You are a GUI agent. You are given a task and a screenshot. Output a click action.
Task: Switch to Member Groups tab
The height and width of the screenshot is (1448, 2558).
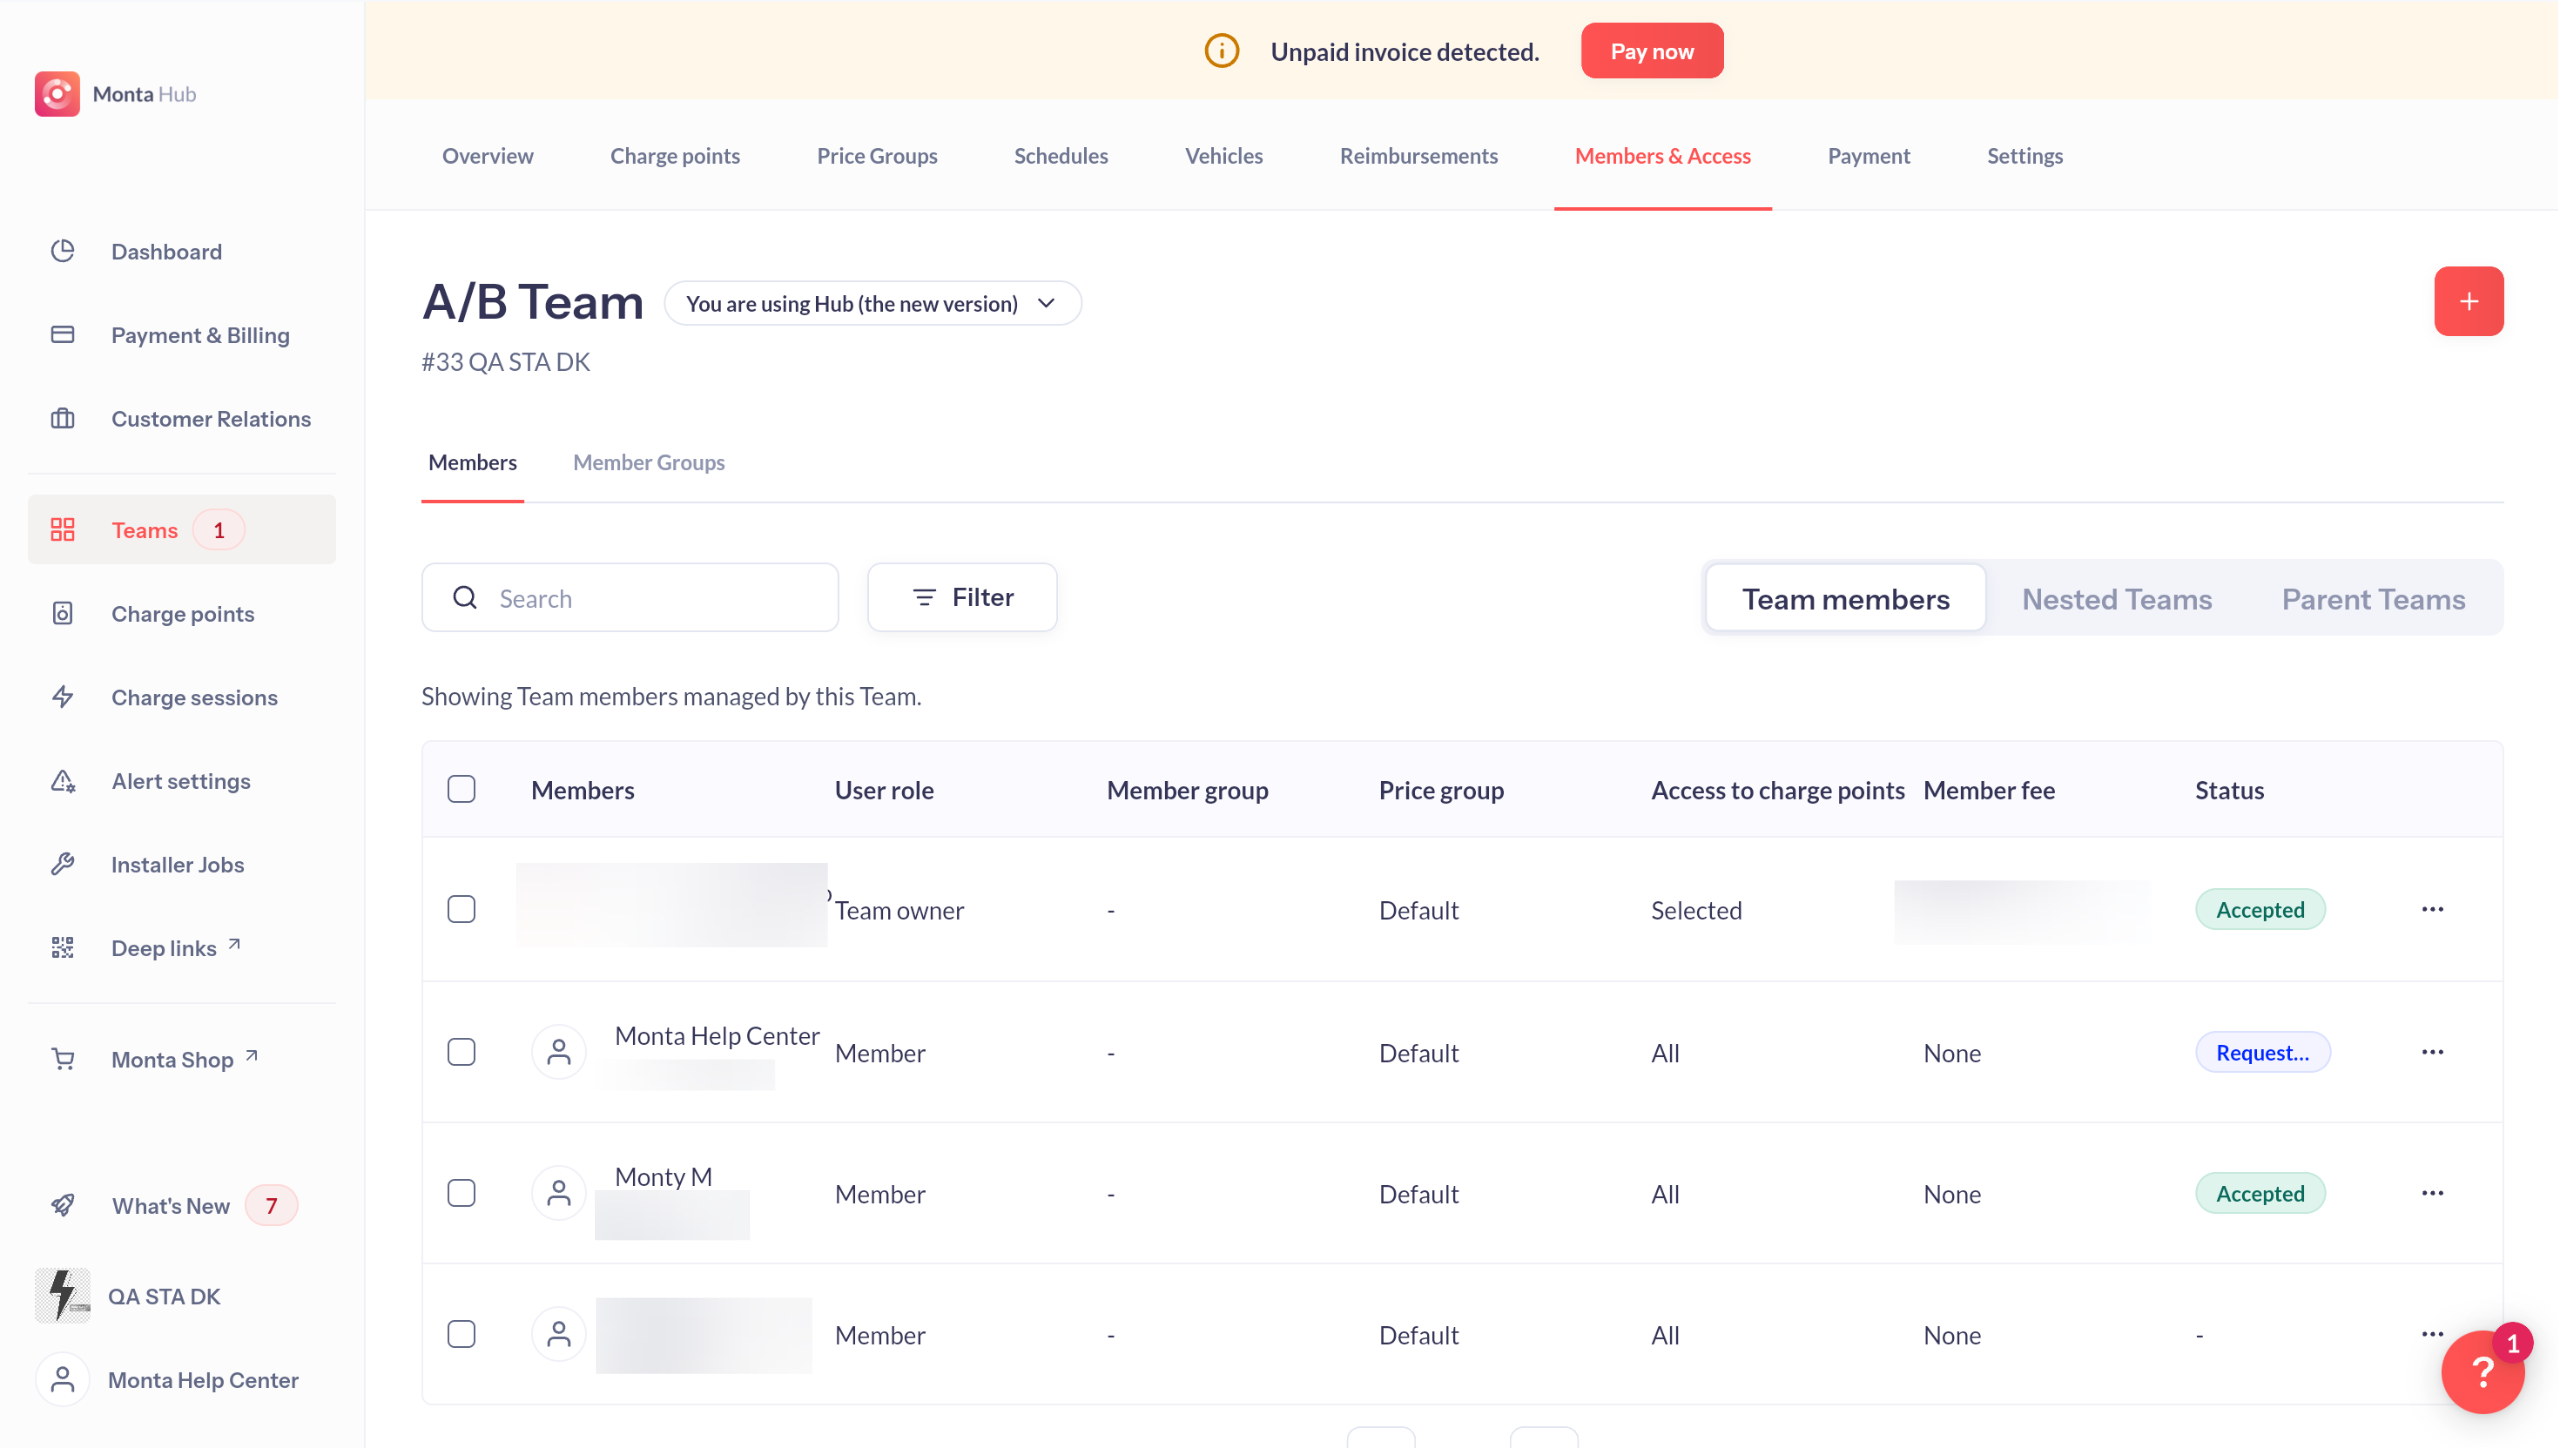pyautogui.click(x=648, y=462)
